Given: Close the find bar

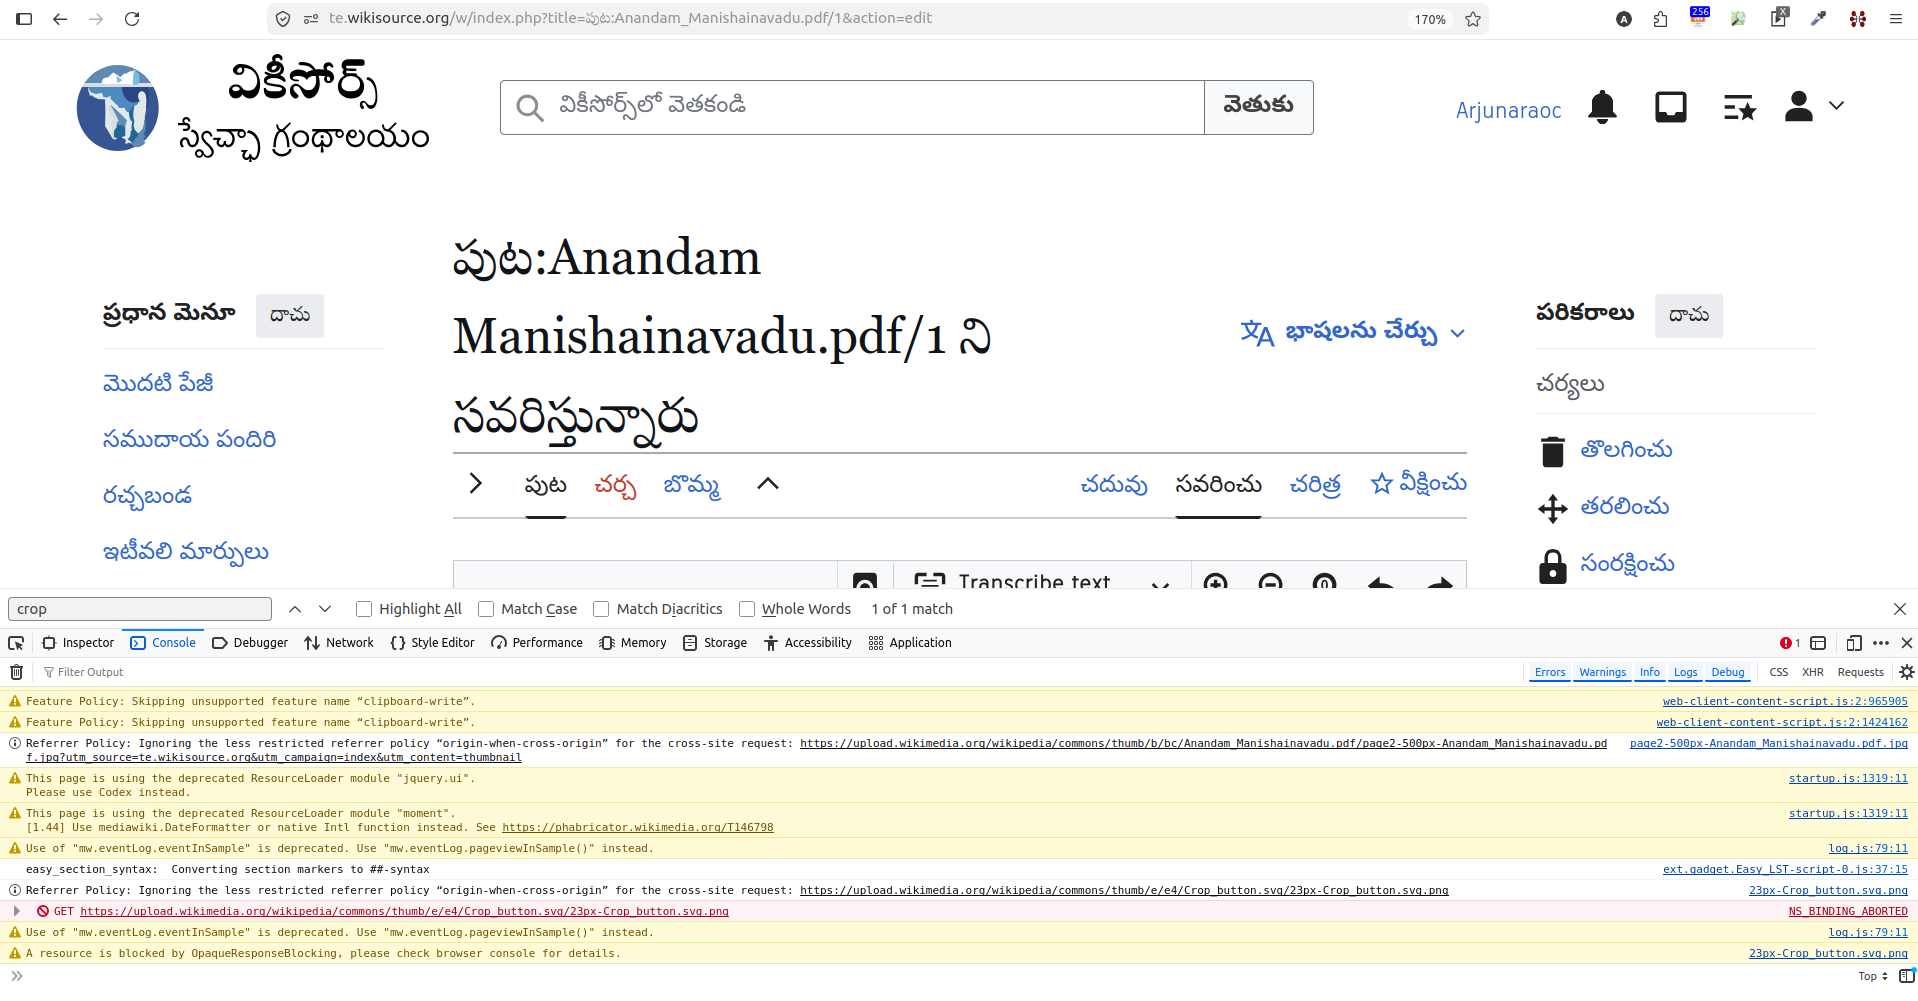Looking at the screenshot, I should (1900, 609).
